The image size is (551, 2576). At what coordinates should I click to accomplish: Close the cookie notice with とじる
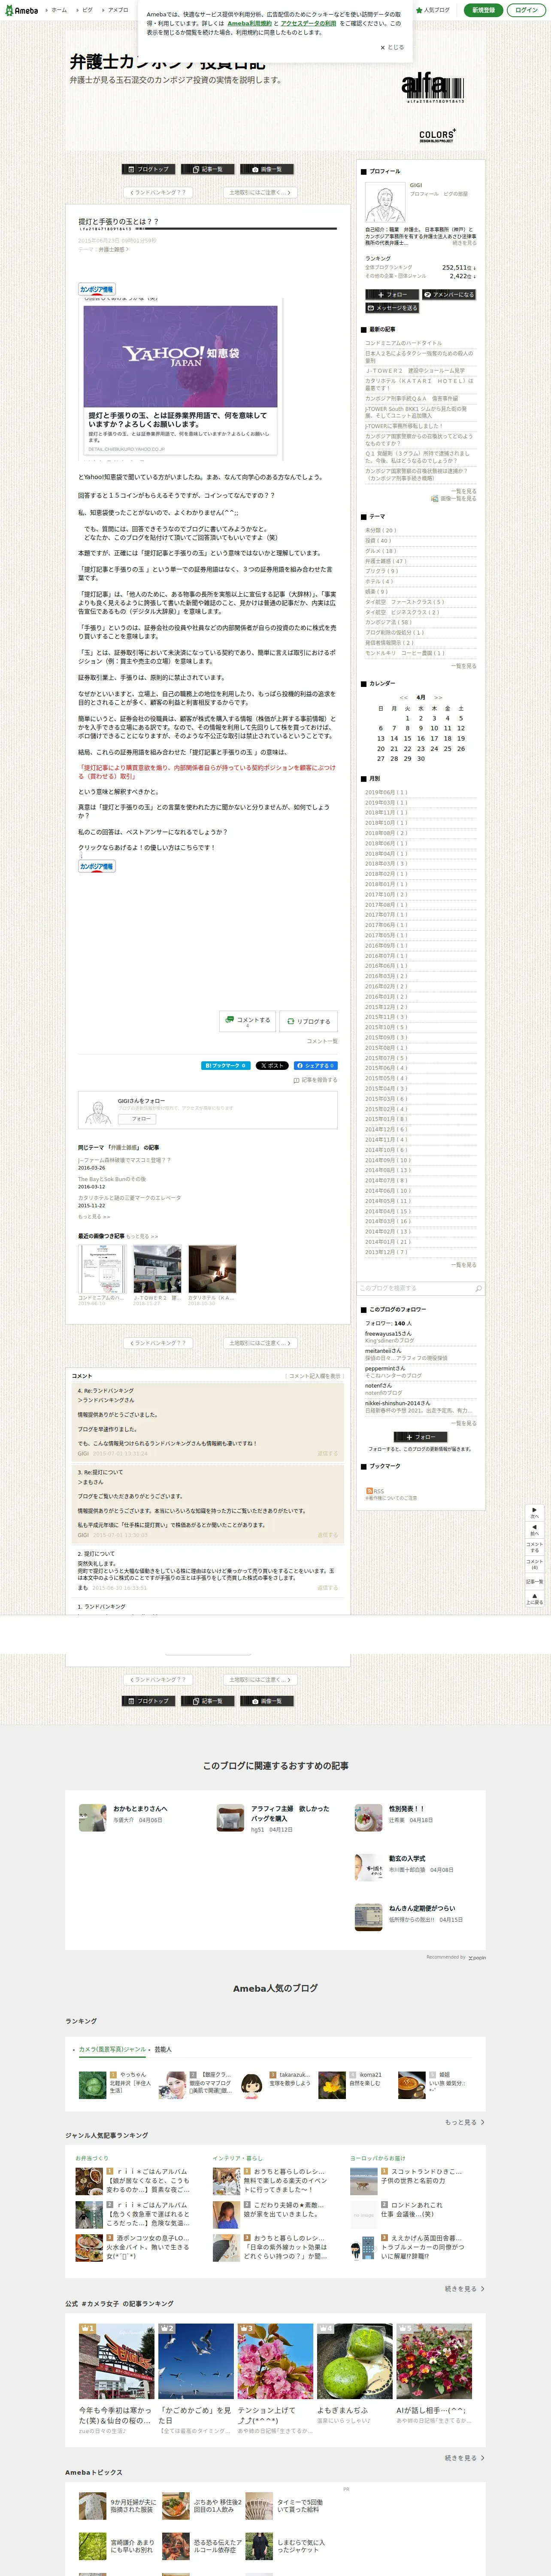pyautogui.click(x=392, y=47)
